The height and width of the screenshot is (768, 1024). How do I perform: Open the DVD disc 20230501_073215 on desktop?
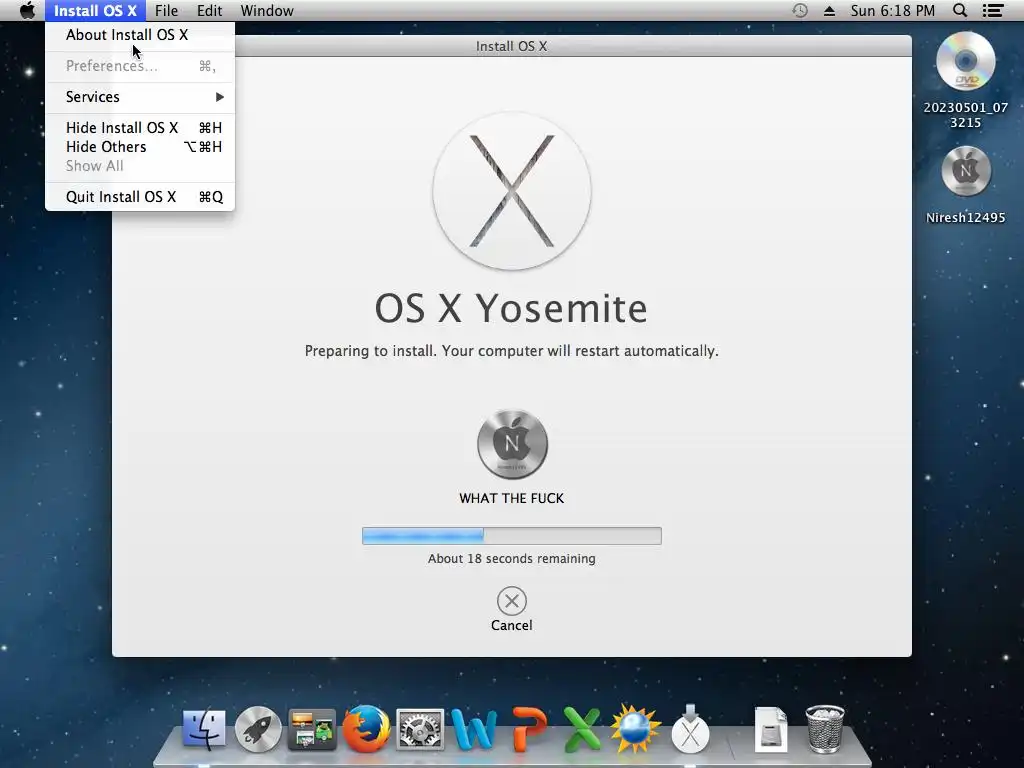[965, 61]
